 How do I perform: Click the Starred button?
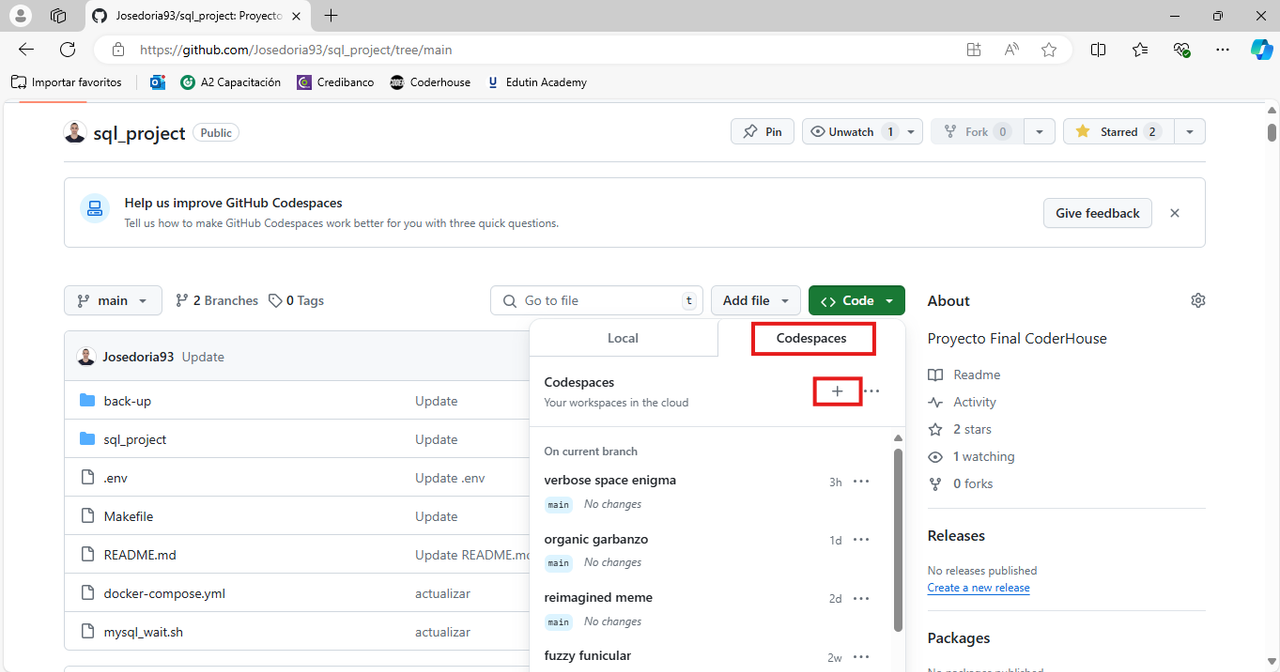click(x=1118, y=132)
